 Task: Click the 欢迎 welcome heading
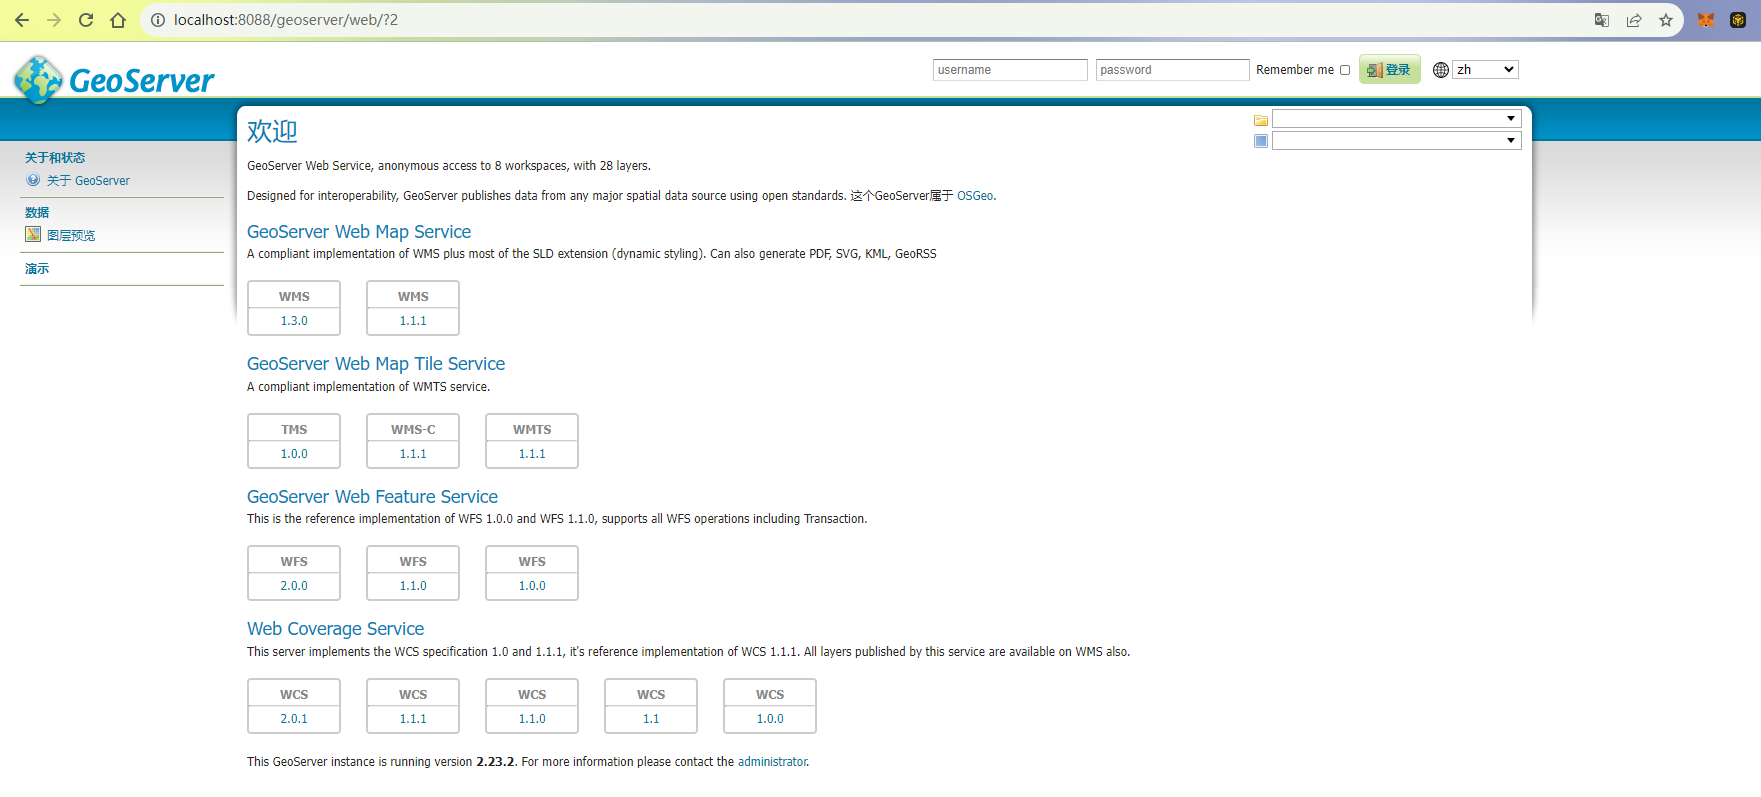coord(272,131)
